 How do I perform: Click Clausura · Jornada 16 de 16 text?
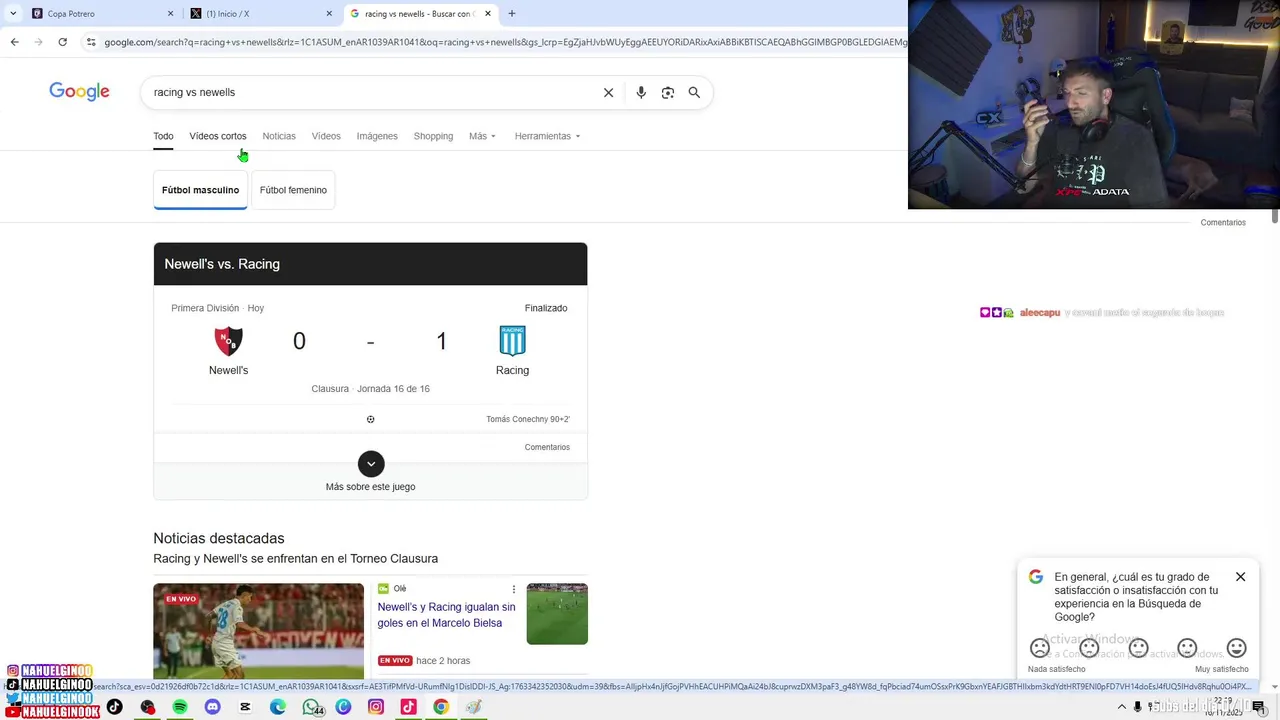click(370, 389)
